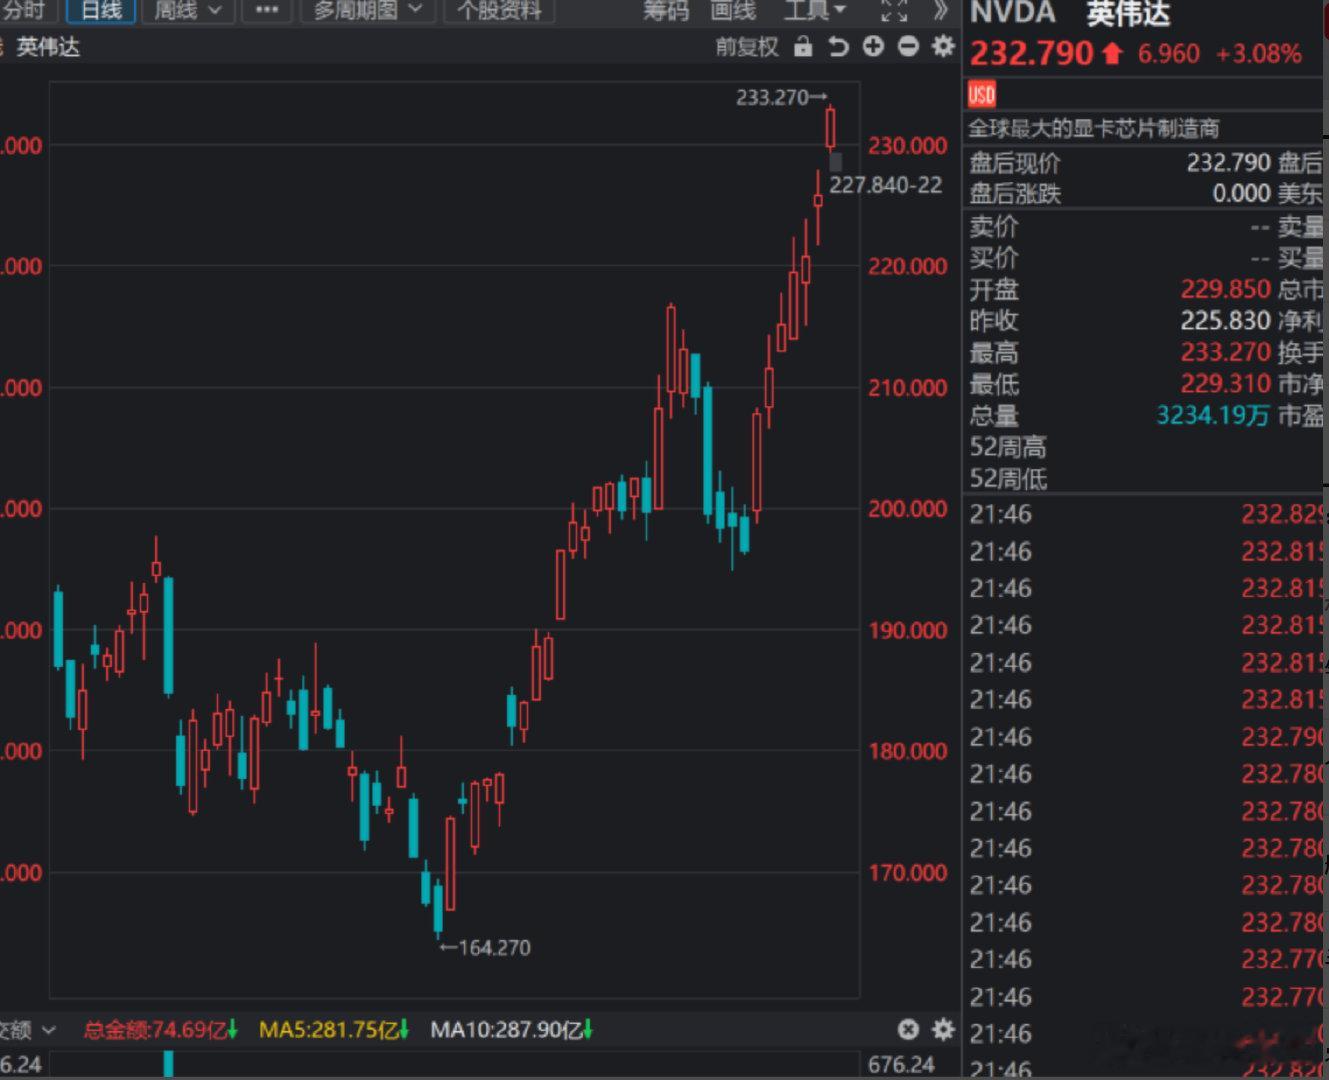Click the 最高 value 233.270 in quote panel
The image size is (1329, 1080).
pos(1225,352)
